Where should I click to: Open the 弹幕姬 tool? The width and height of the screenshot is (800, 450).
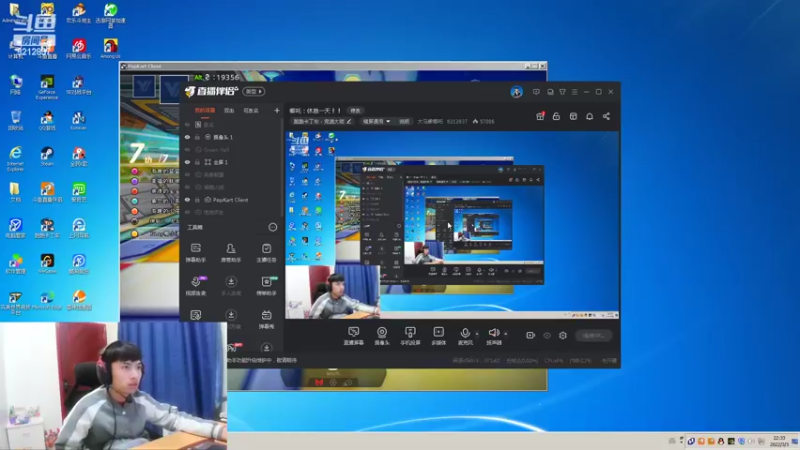pos(266,319)
